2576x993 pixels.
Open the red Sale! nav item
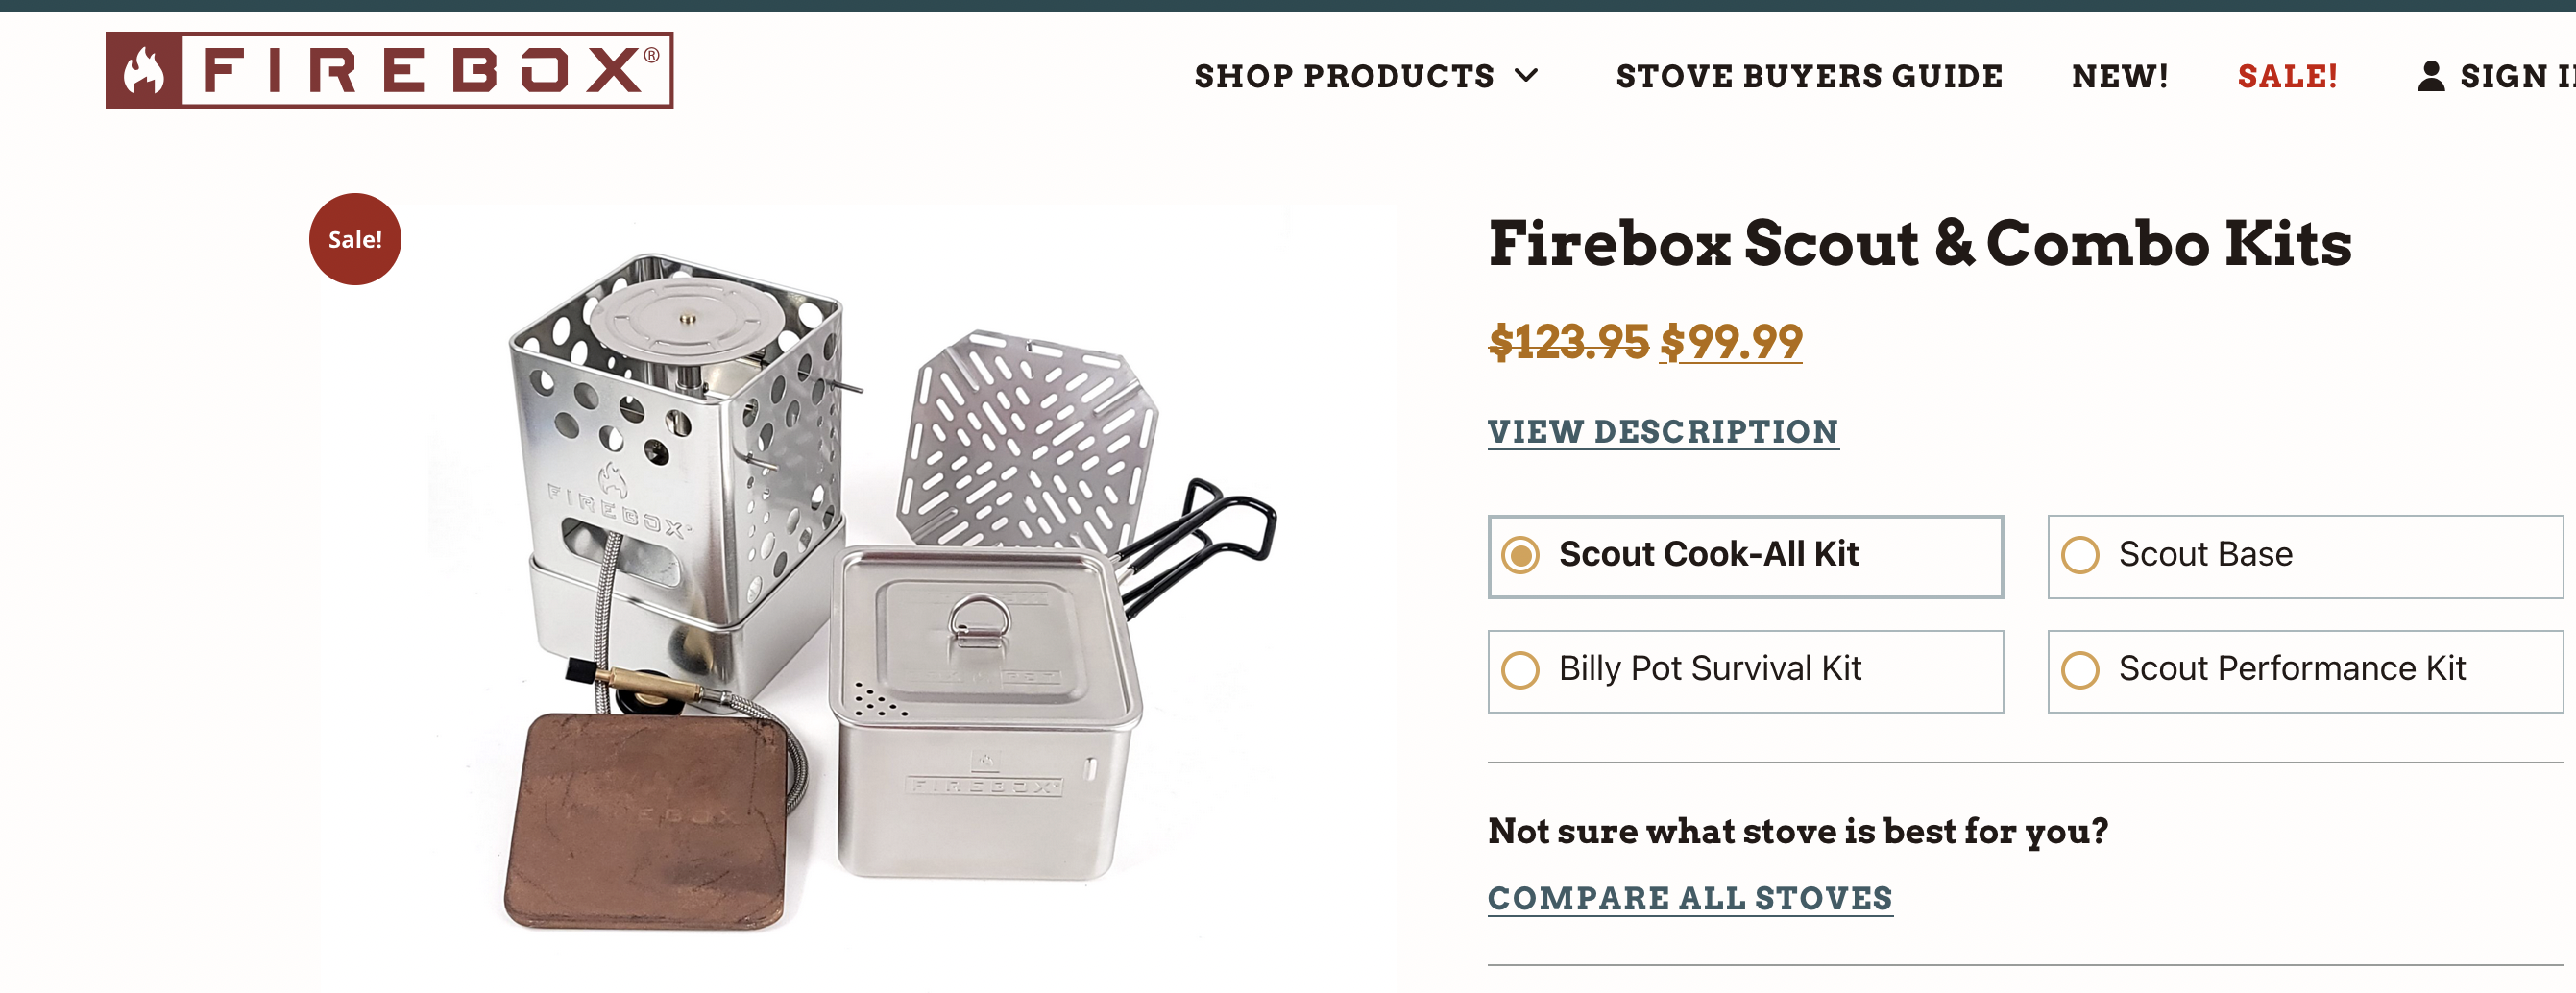(2287, 76)
